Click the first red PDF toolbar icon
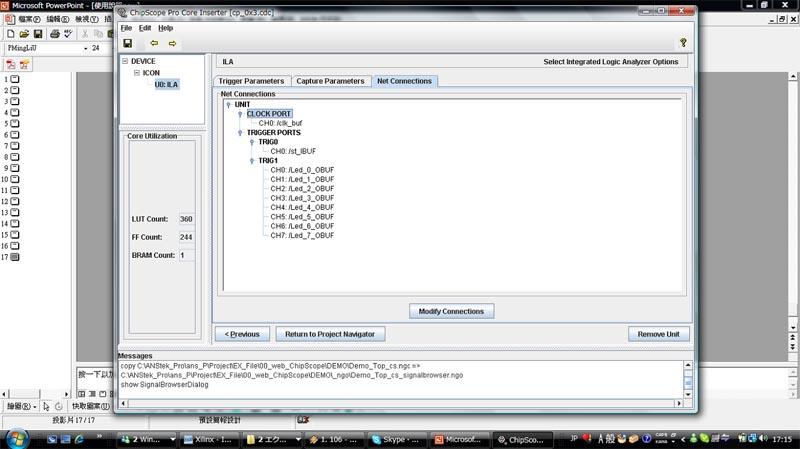Viewport: 800px width, 449px height. [11, 65]
